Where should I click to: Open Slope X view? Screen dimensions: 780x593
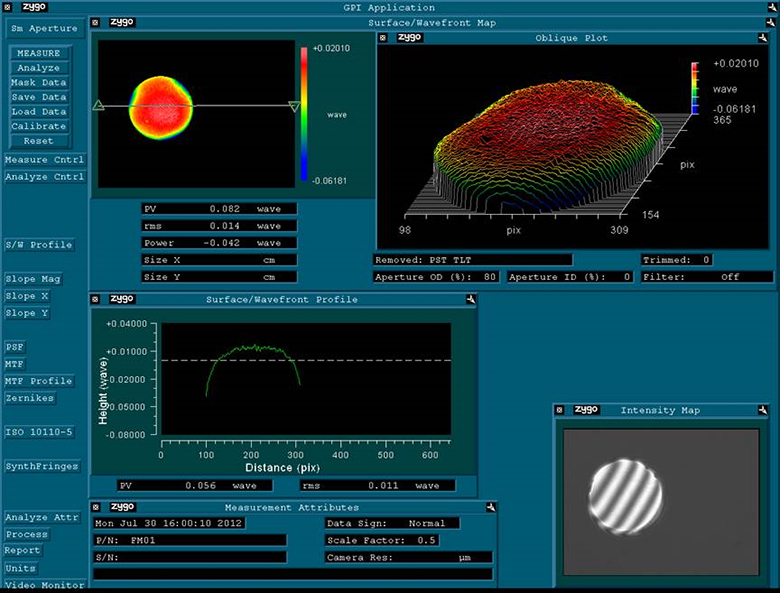pos(27,296)
